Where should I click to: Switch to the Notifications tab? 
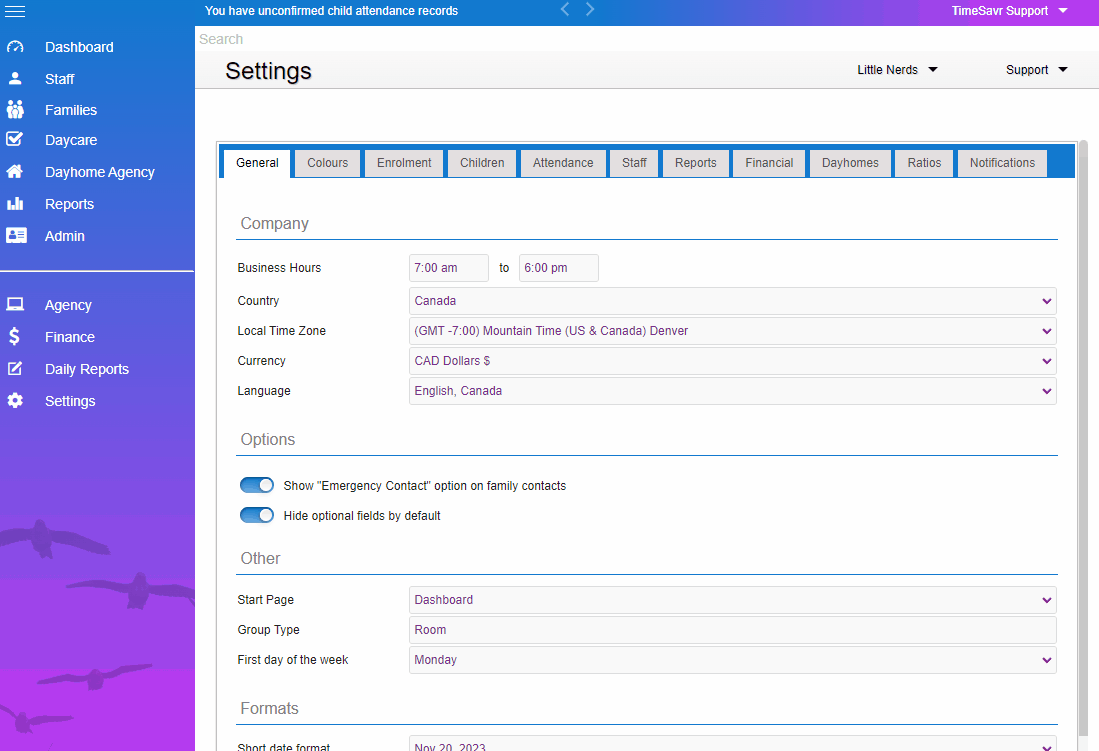pyautogui.click(x=1002, y=163)
